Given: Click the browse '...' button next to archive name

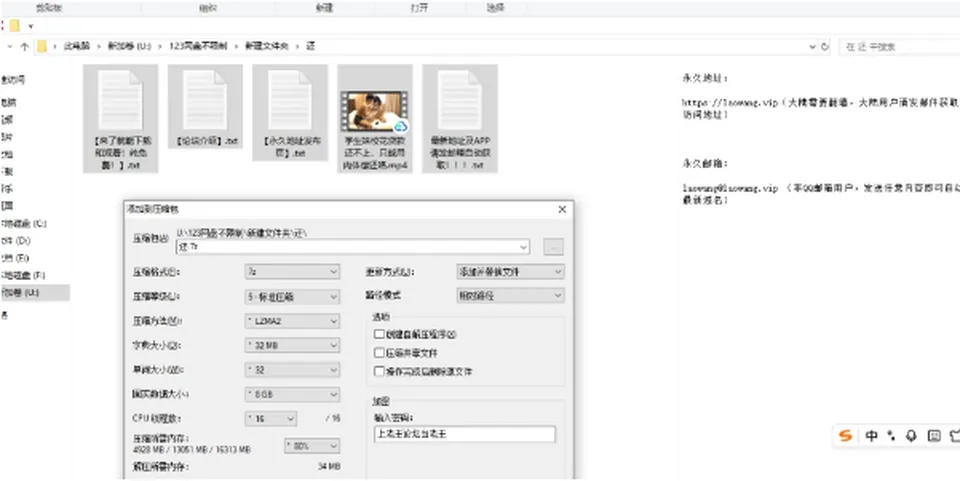Looking at the screenshot, I should pyautogui.click(x=553, y=247).
